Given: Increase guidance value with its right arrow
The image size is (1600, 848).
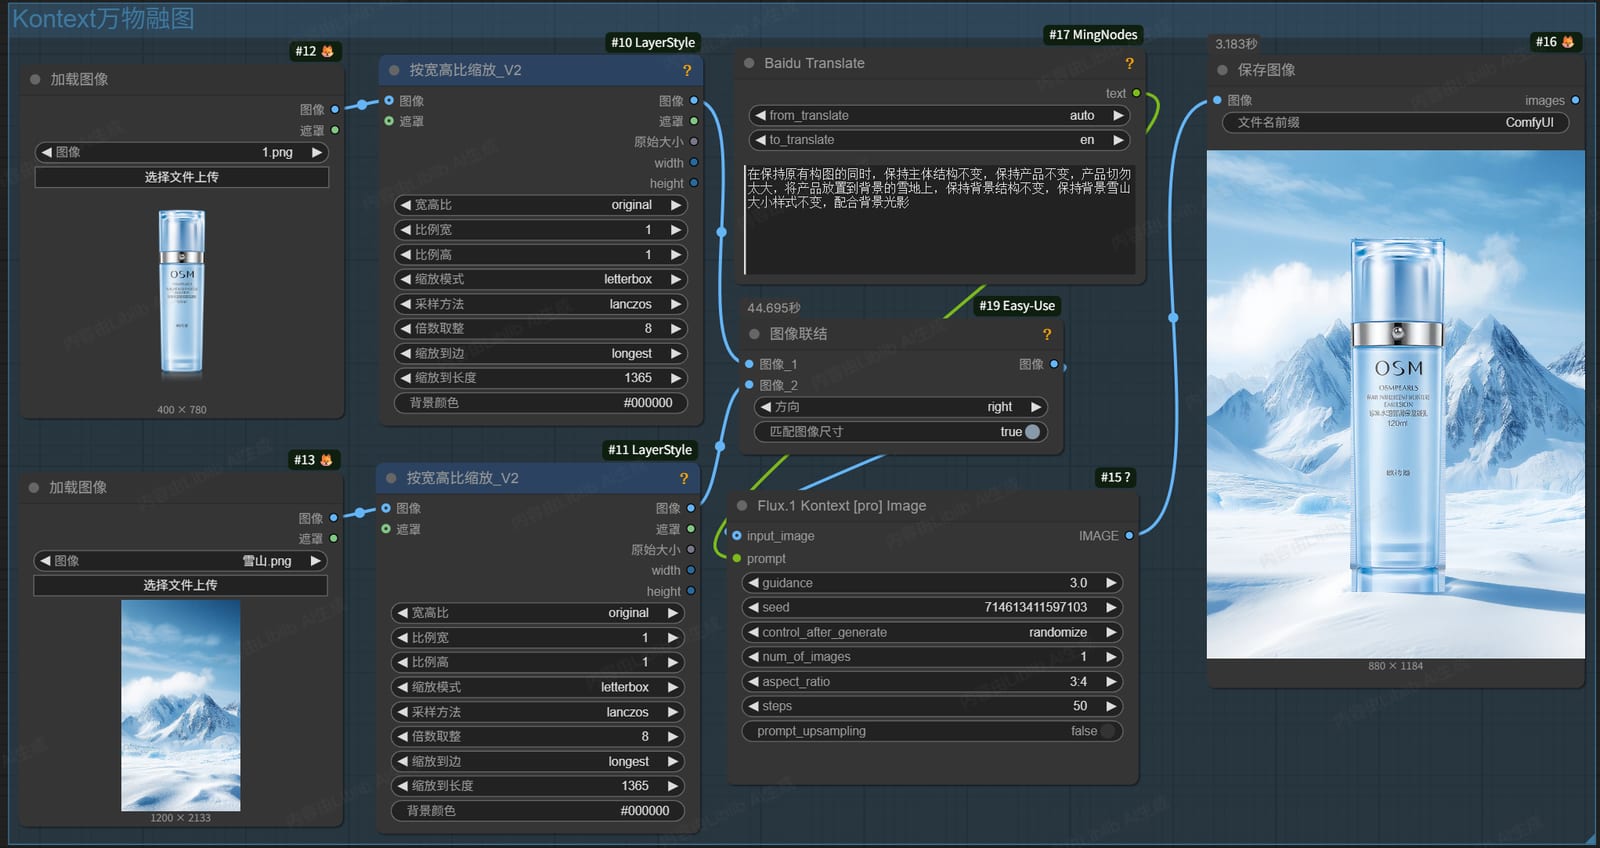Looking at the screenshot, I should [1111, 583].
